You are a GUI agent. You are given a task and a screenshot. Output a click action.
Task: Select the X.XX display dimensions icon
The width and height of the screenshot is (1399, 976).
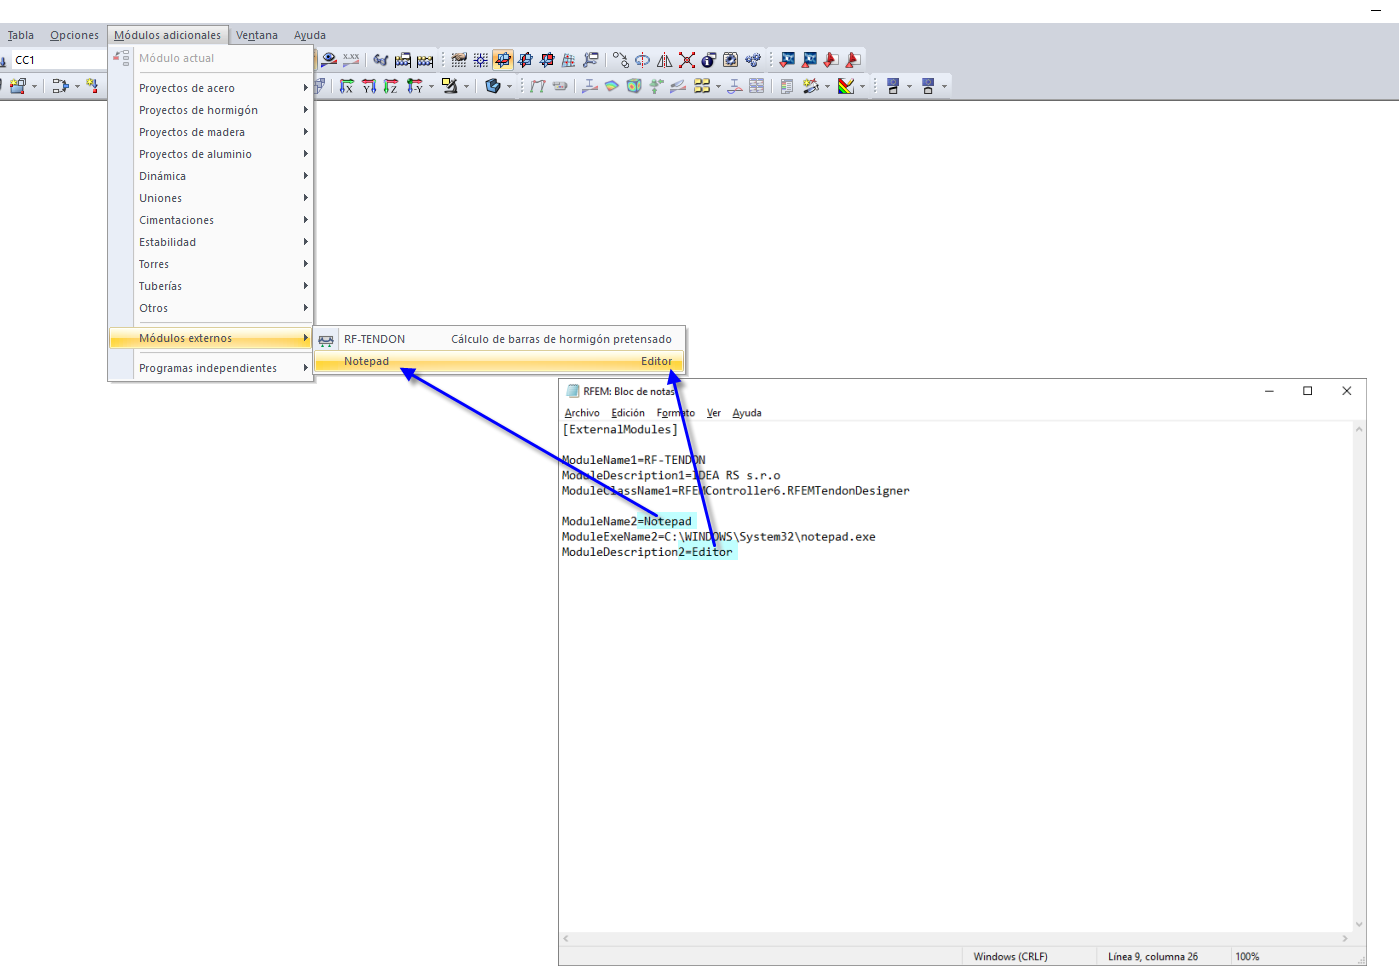click(x=352, y=59)
